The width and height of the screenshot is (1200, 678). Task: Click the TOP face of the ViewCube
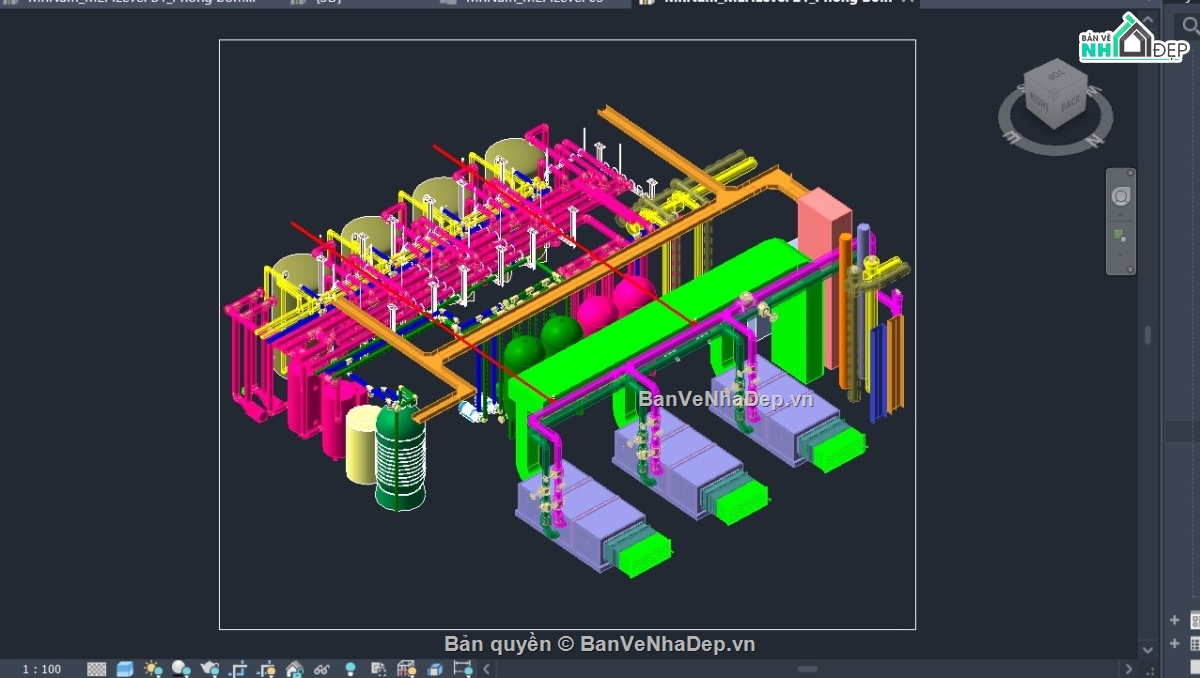[1056, 75]
